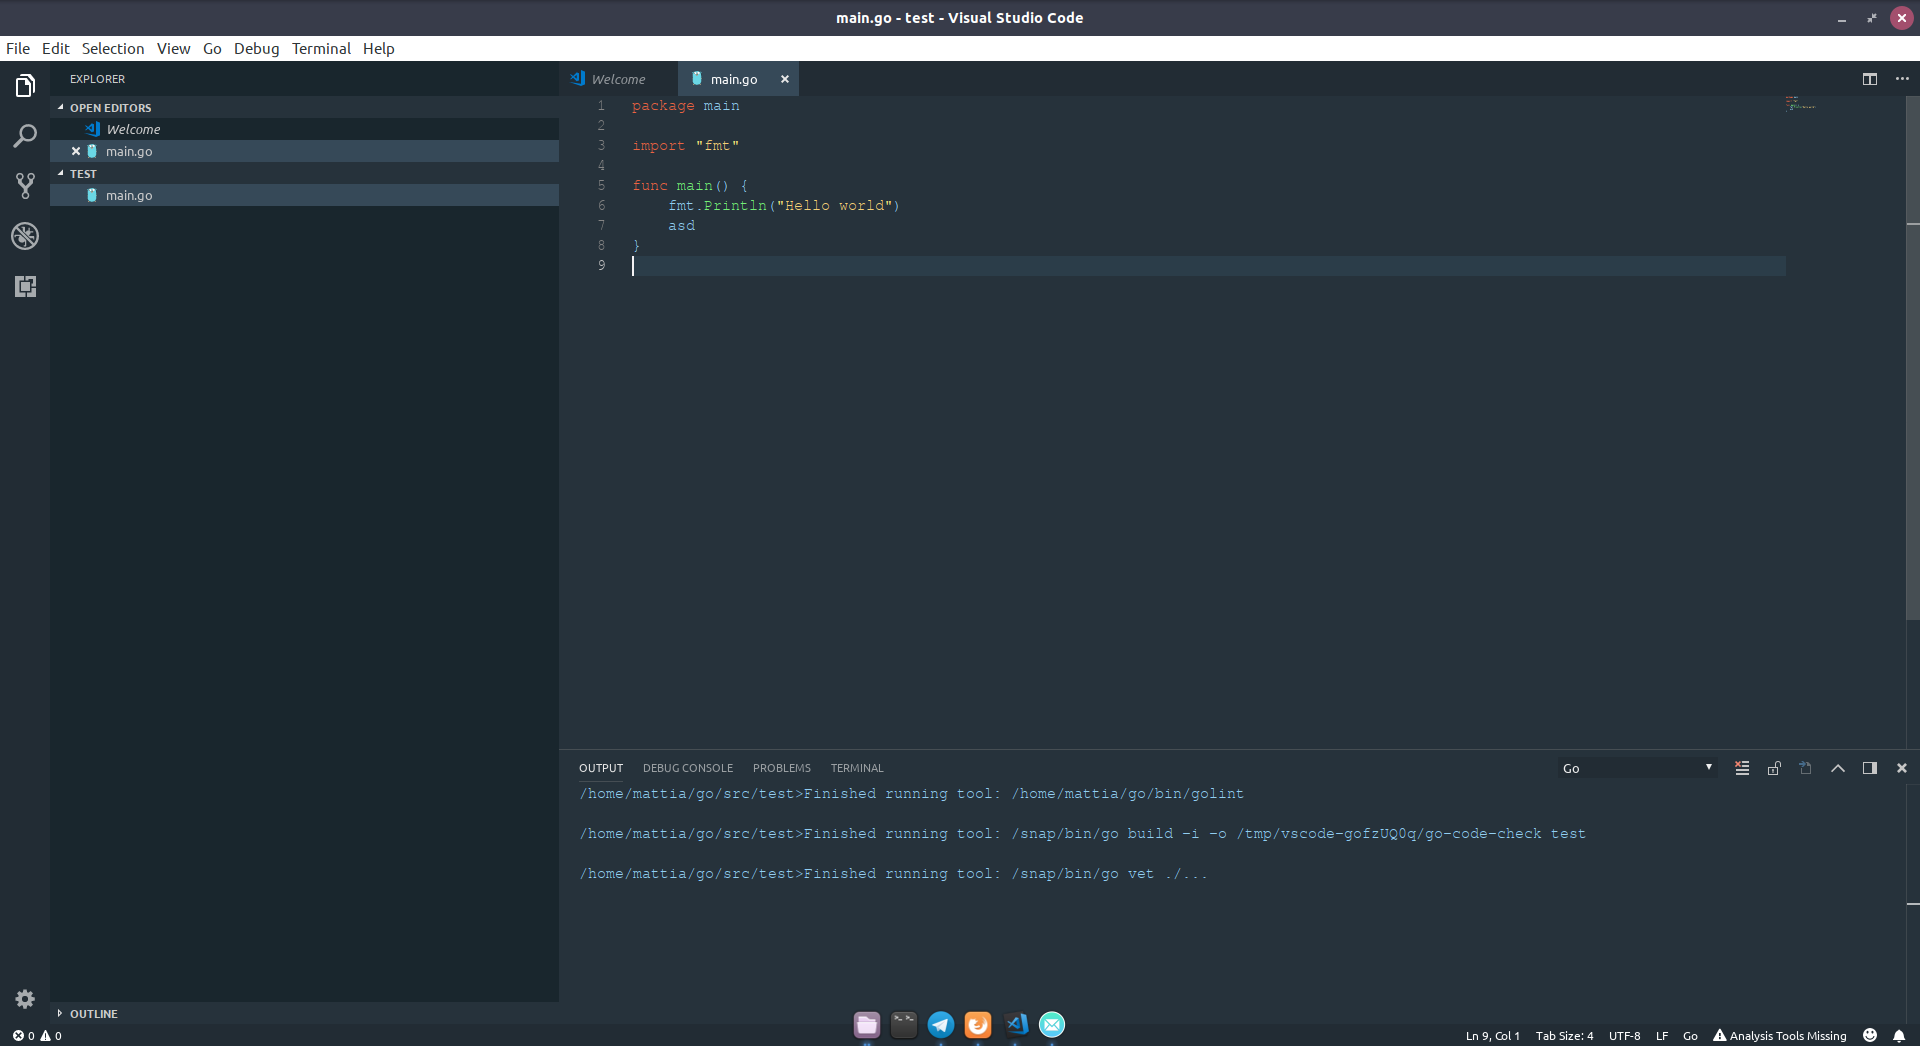Select the Debug view icon
The height and width of the screenshot is (1046, 1920).
tap(24, 236)
